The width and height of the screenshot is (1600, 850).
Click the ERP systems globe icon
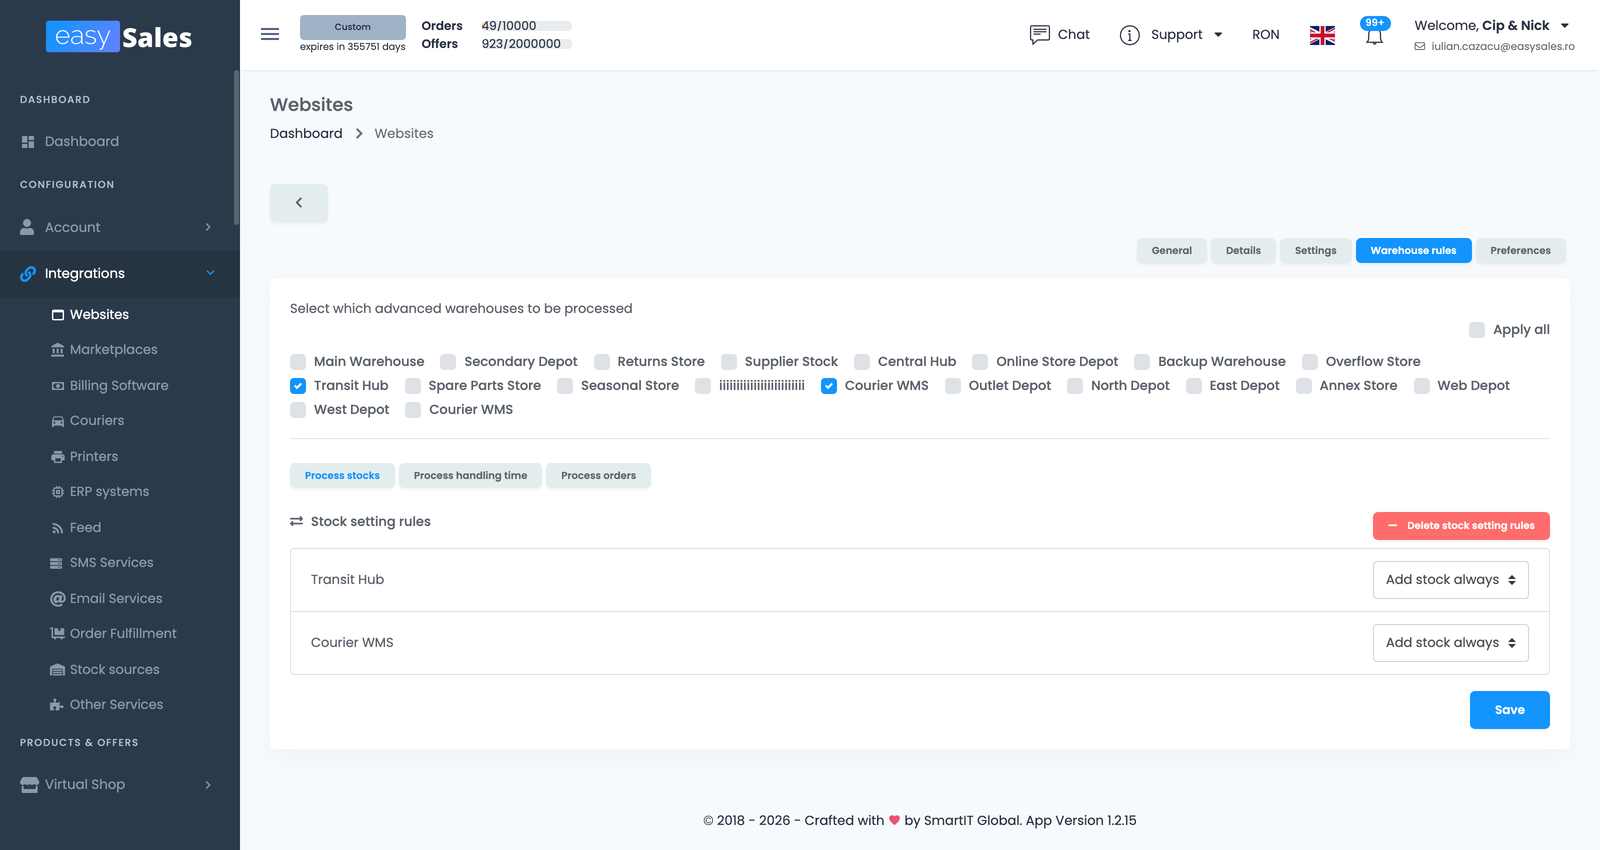(58, 492)
